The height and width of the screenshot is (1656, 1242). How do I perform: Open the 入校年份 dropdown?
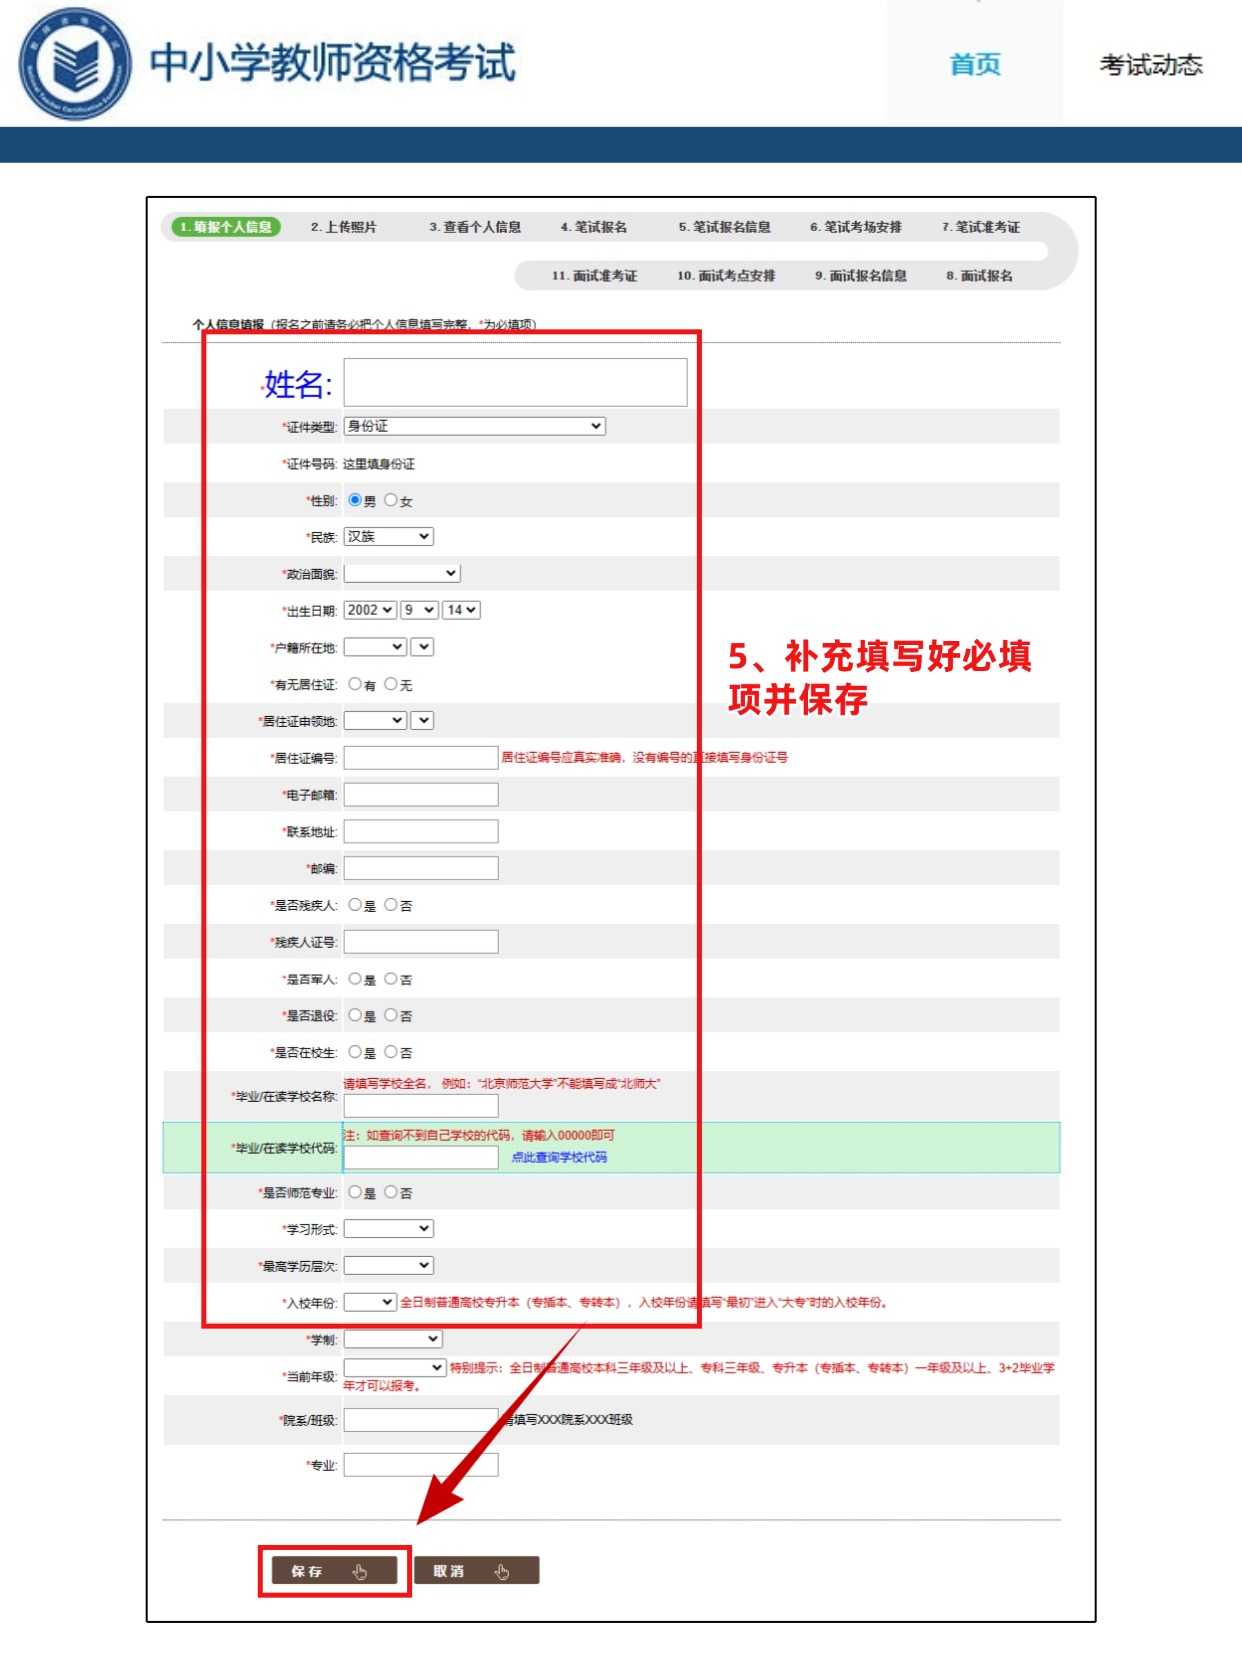click(x=370, y=1302)
